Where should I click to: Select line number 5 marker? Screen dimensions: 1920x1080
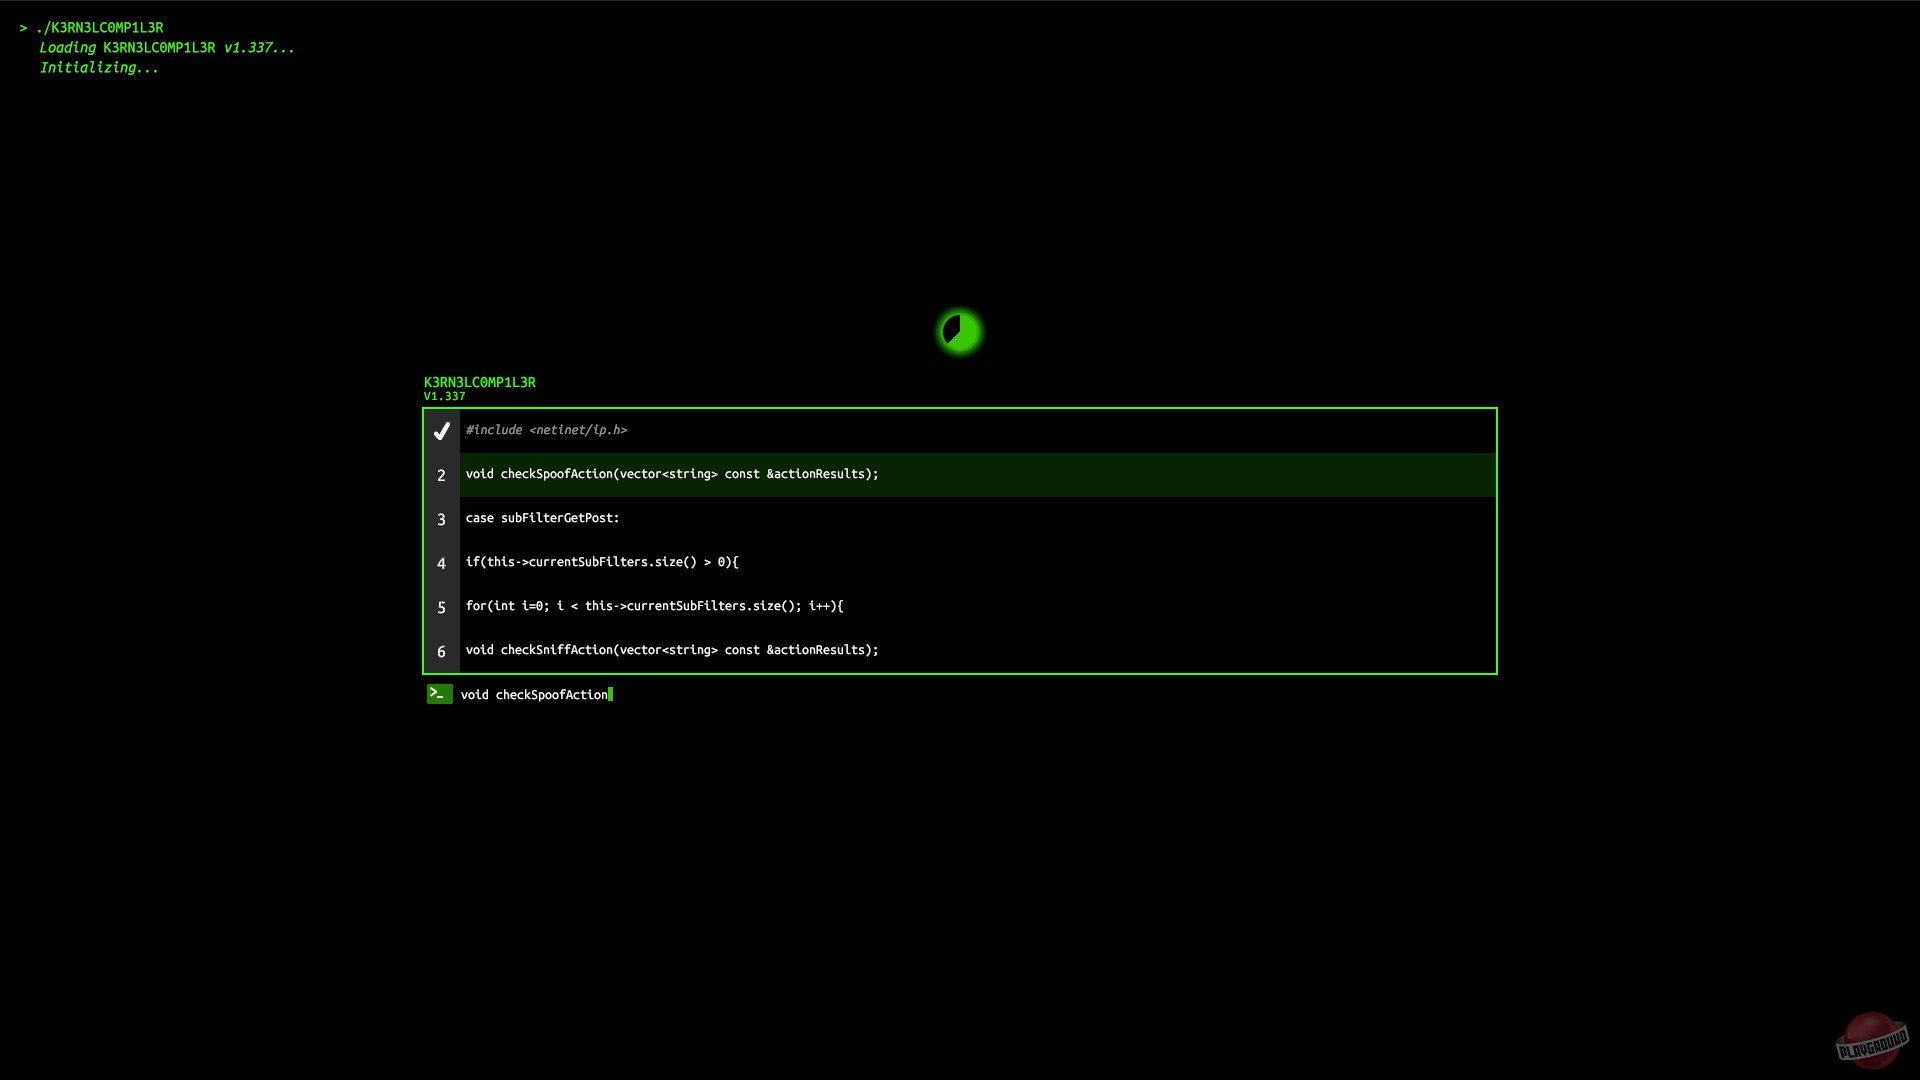(x=441, y=607)
